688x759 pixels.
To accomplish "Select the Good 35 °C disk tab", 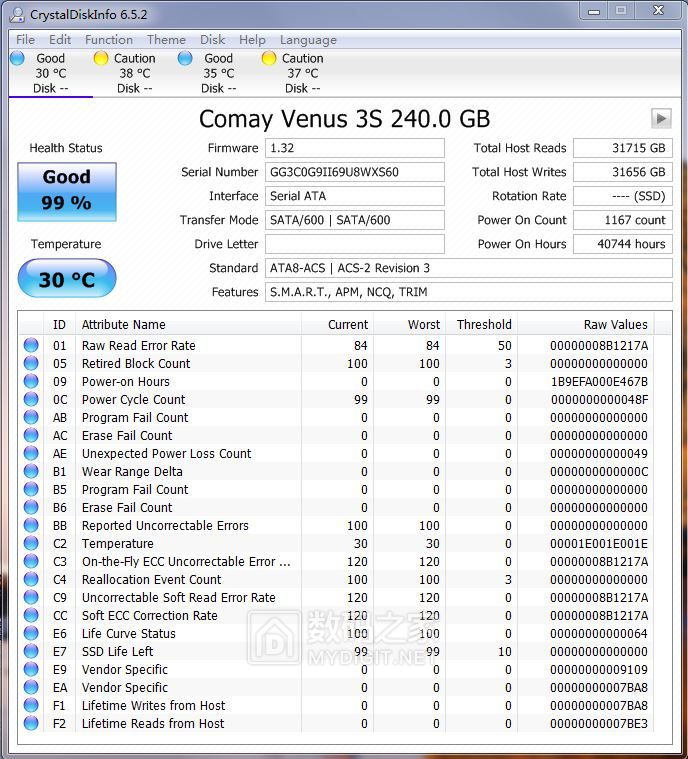I will point(218,73).
